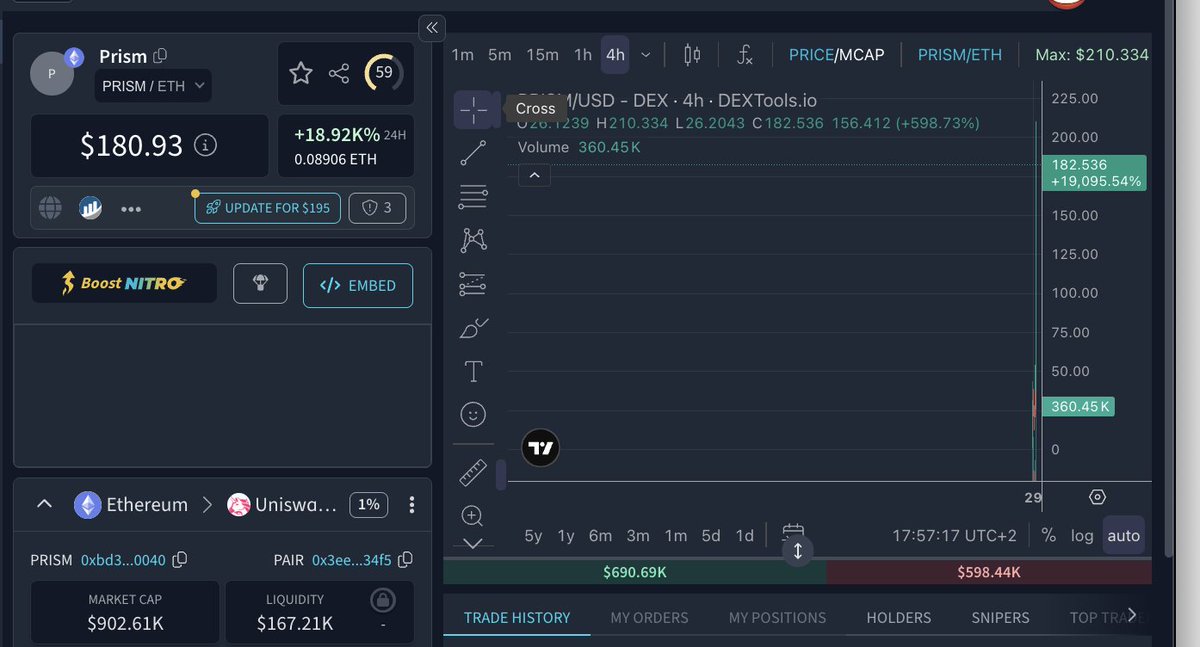The height and width of the screenshot is (647, 1200).
Task: Open pool options three-dot menu
Action: click(412, 505)
